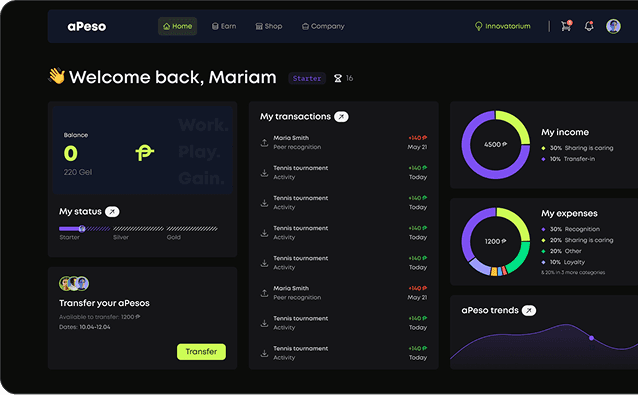
Task: Open the notifications bell
Action: (589, 26)
